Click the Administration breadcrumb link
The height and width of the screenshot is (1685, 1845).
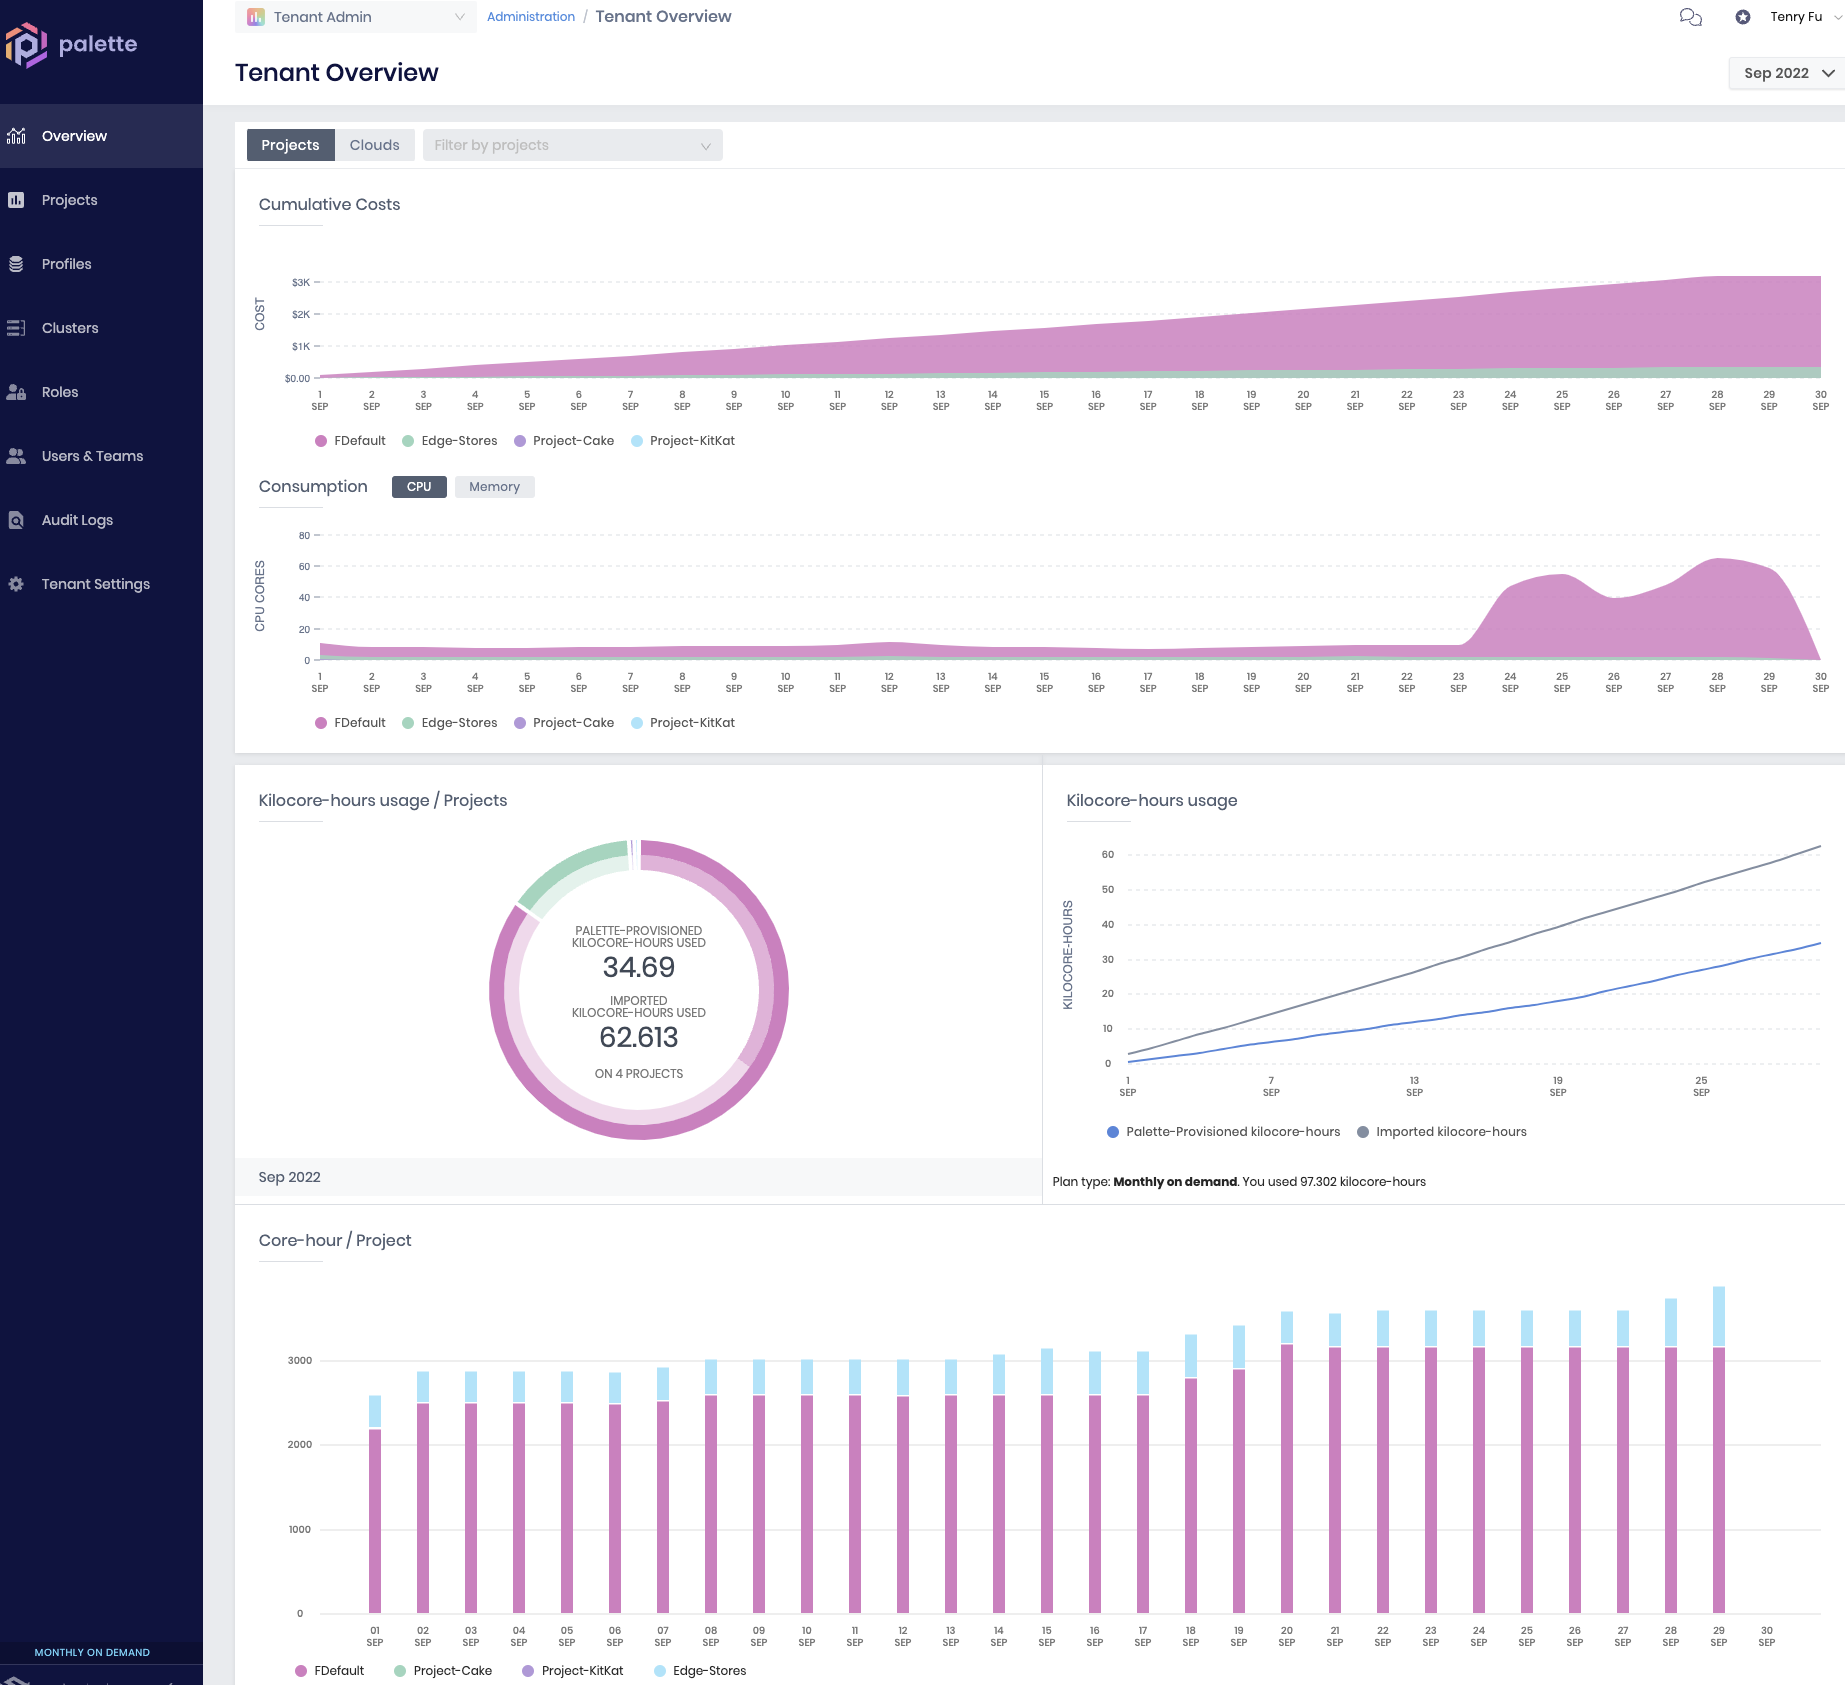pos(531,17)
